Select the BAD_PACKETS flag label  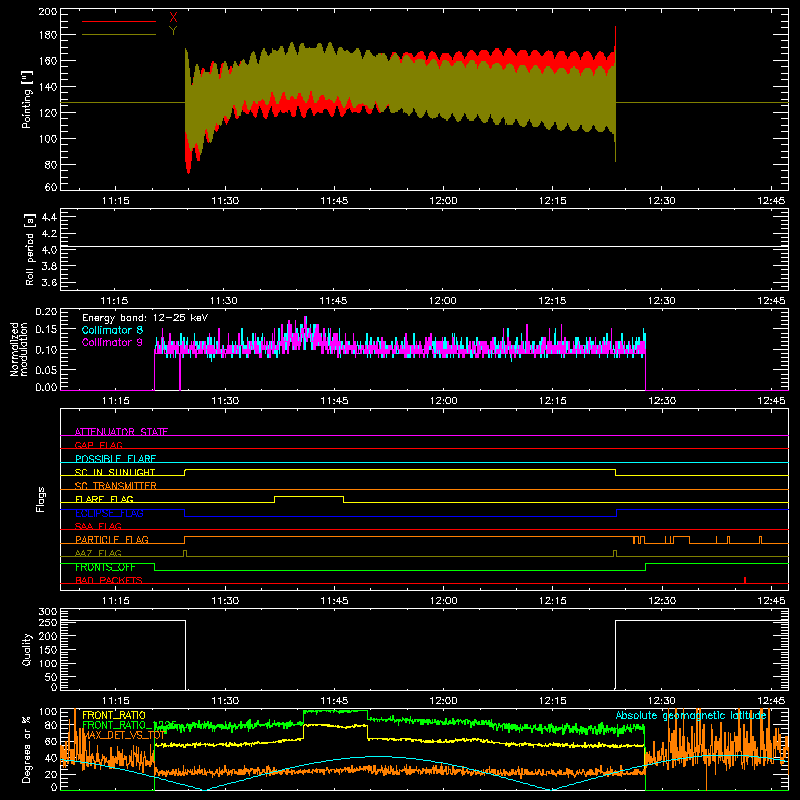pyautogui.click(x=109, y=580)
